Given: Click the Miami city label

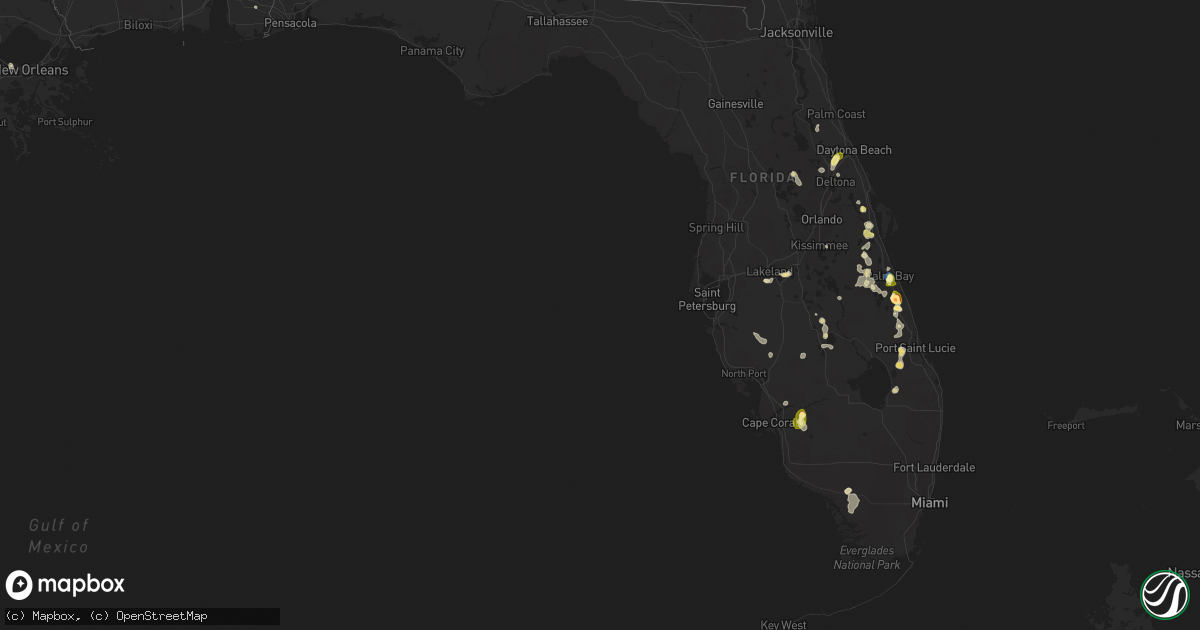Looking at the screenshot, I should click(x=929, y=503).
